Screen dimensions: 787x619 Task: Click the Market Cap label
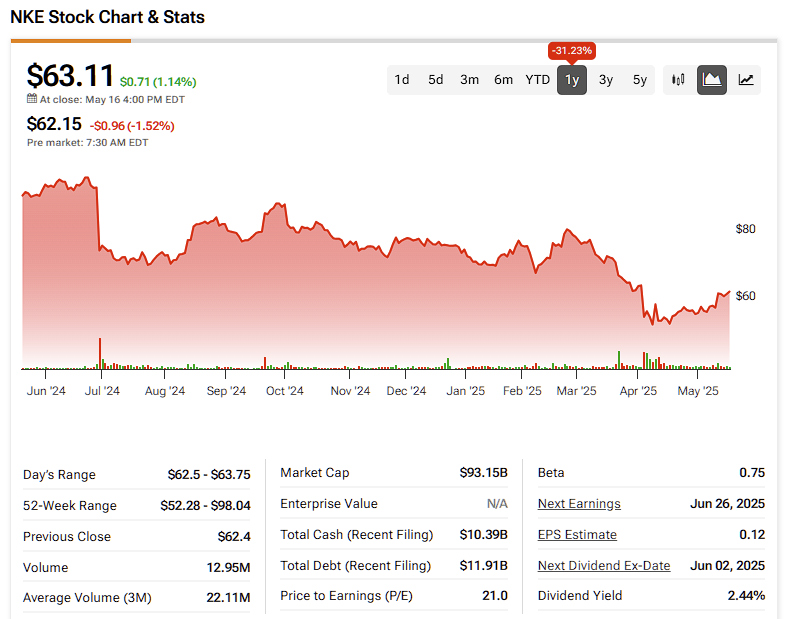pyautogui.click(x=315, y=472)
